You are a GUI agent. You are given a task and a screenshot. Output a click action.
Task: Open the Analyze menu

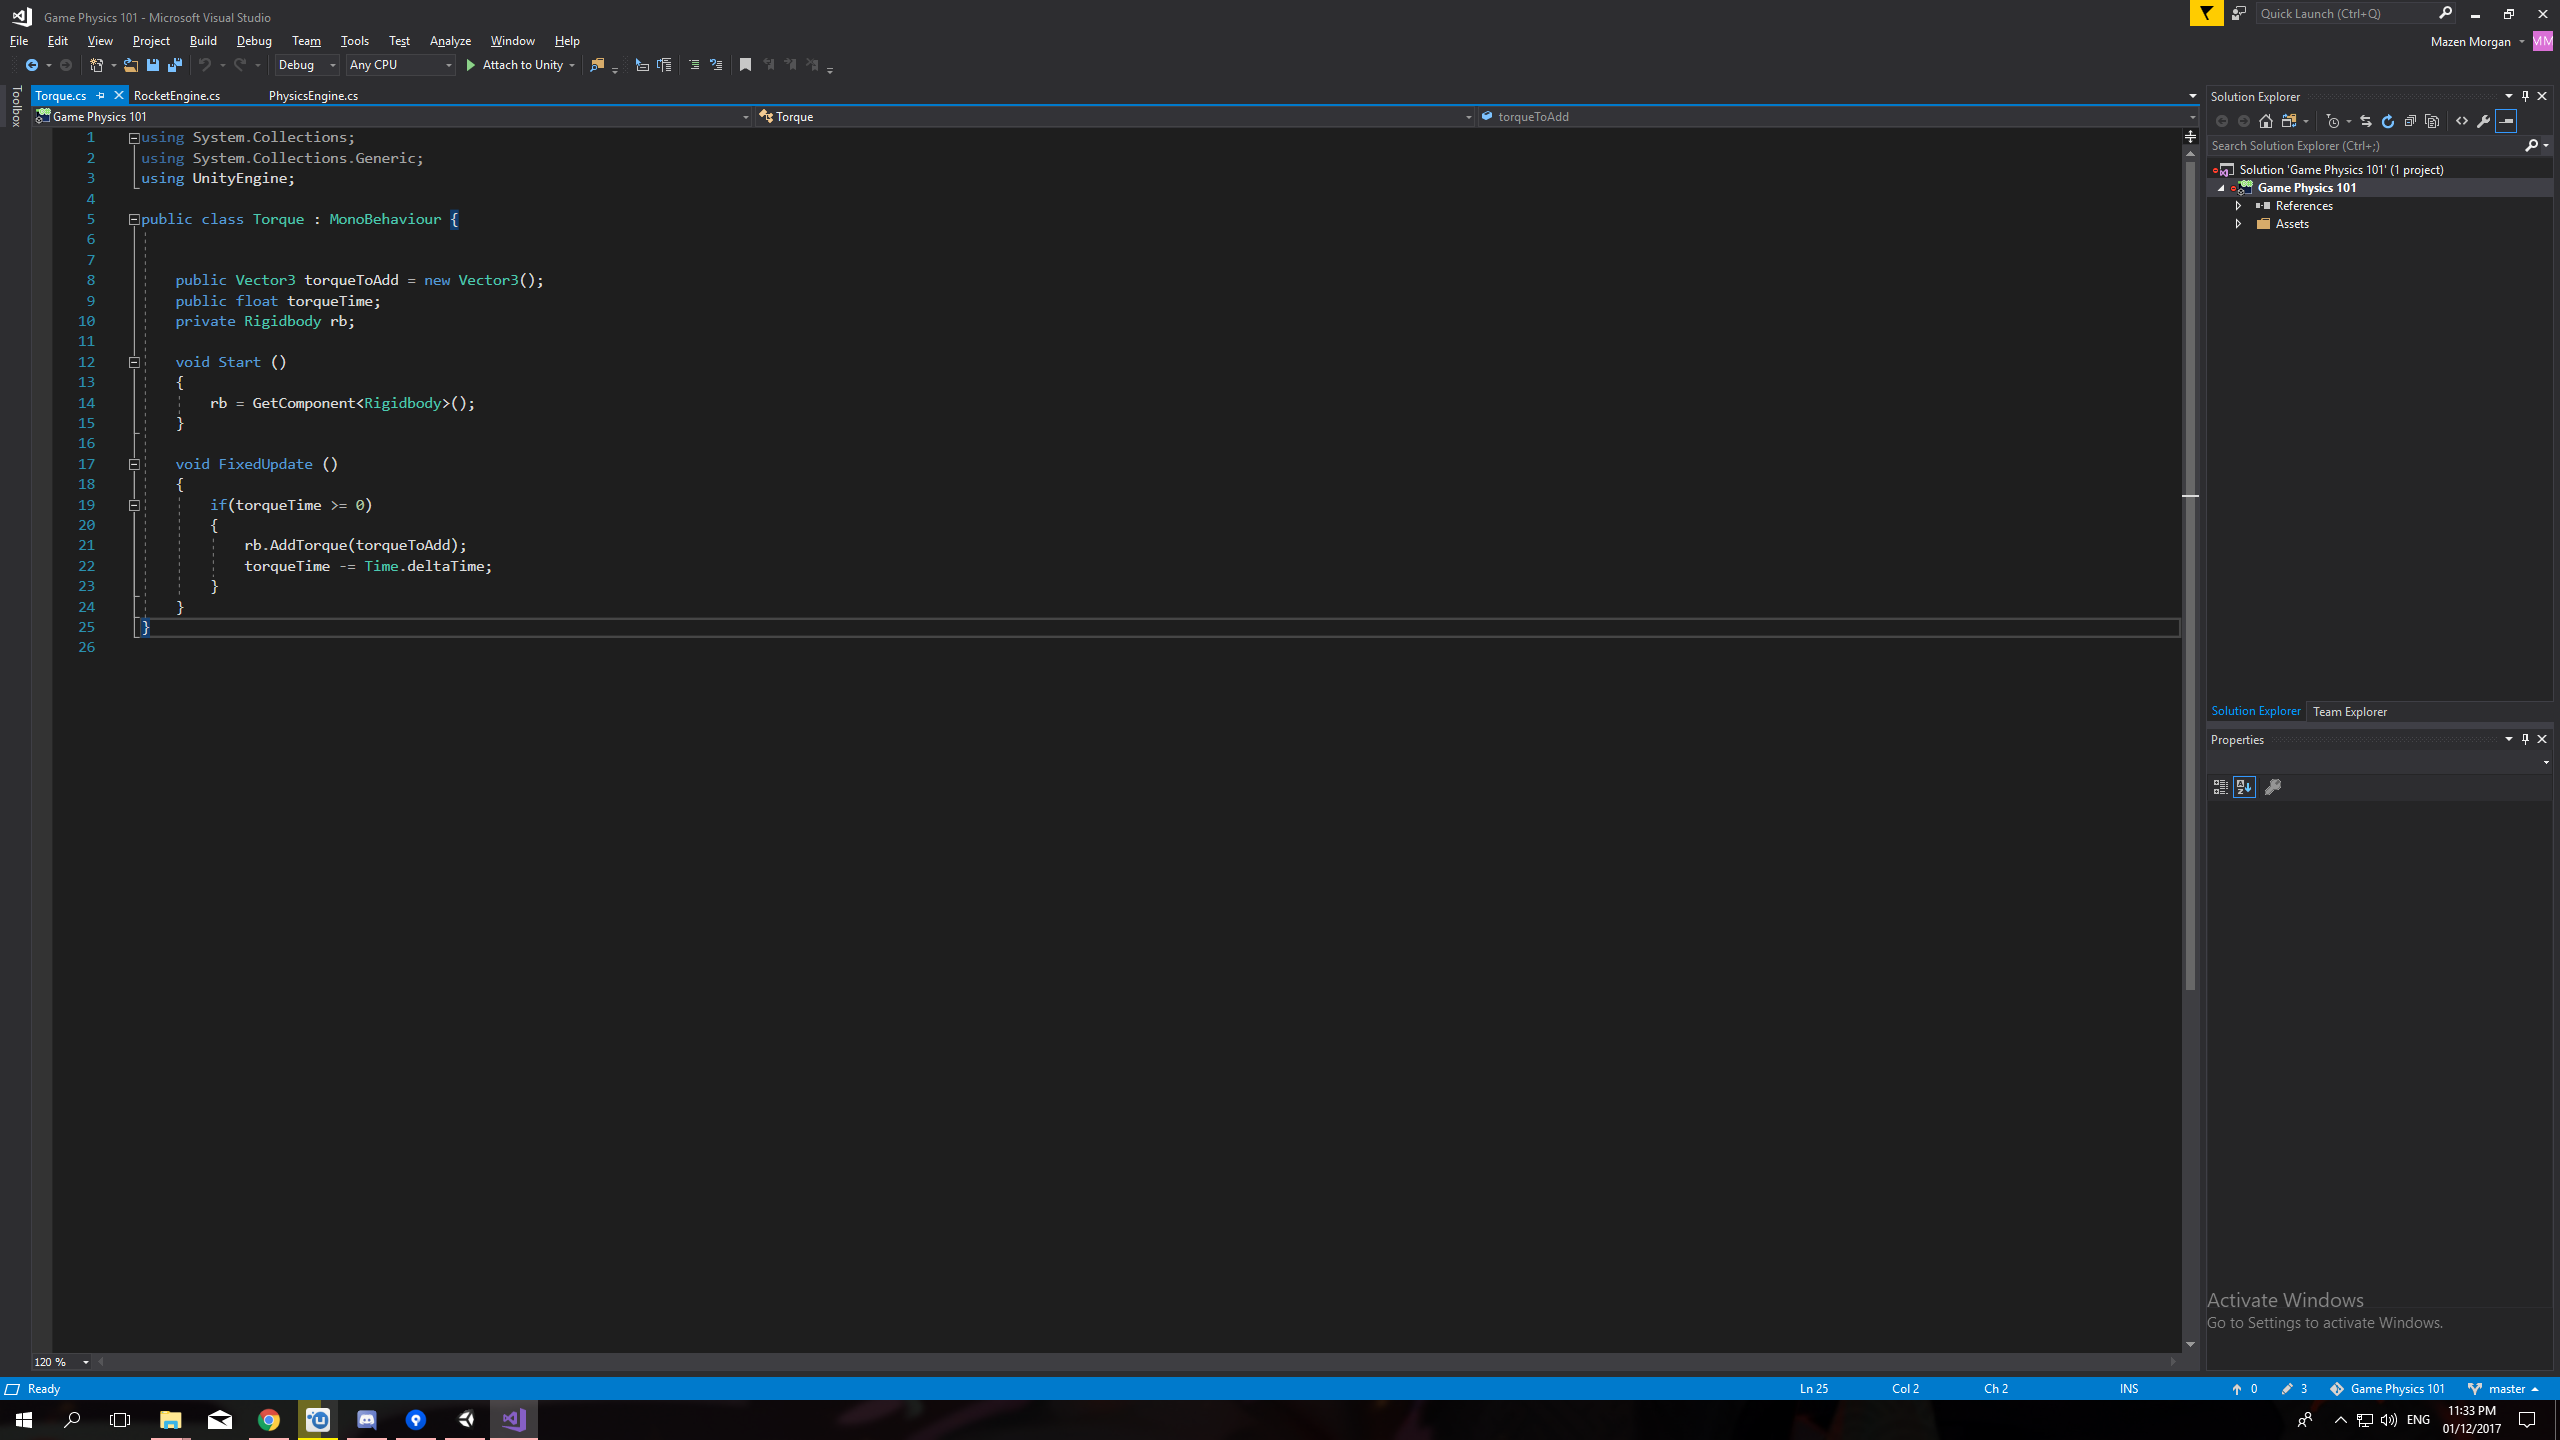click(x=450, y=41)
